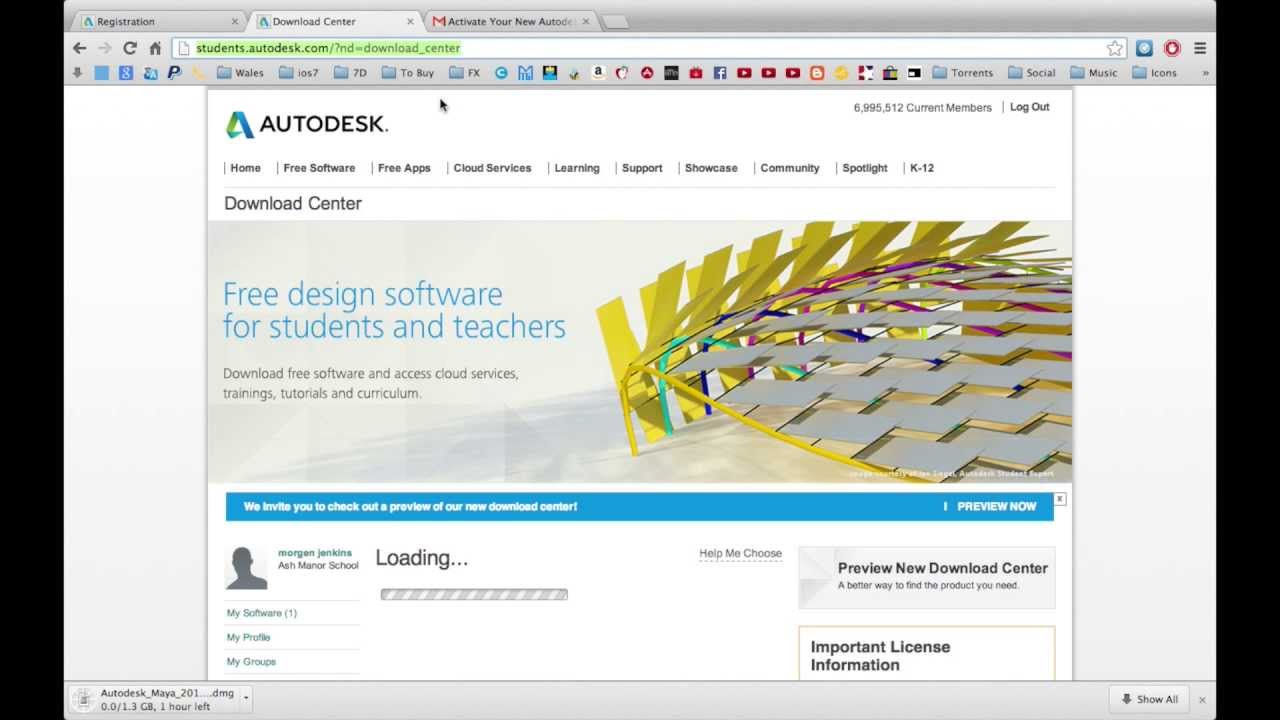1280x720 pixels.
Task: Open a new tab with the tab-strip button
Action: tap(616, 21)
